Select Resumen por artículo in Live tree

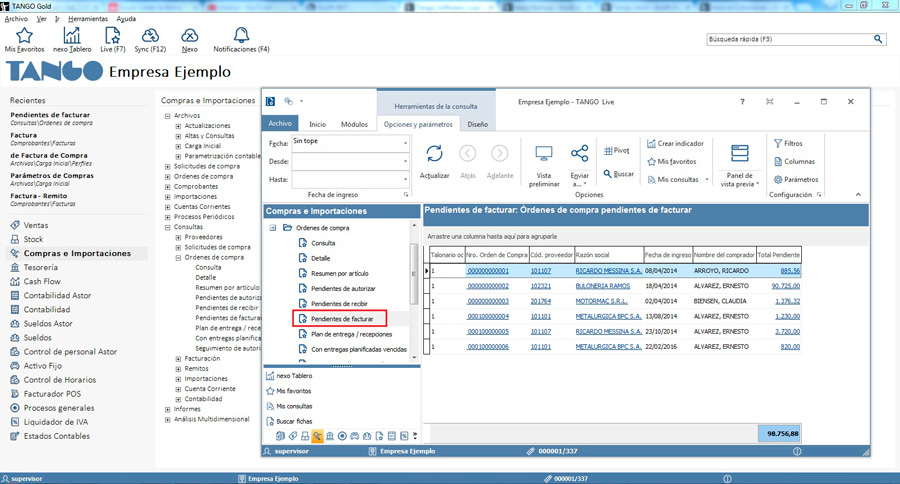tap(339, 273)
